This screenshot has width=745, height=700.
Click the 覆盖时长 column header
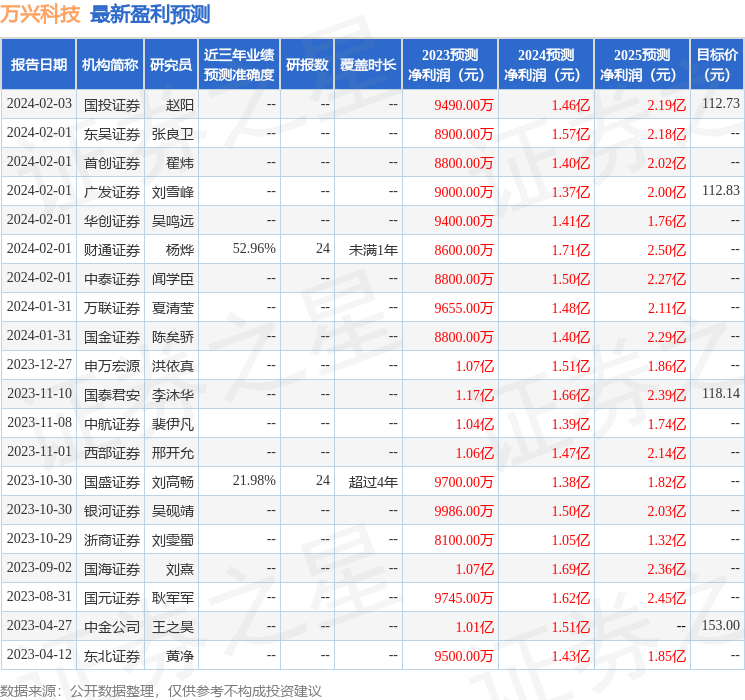[368, 65]
